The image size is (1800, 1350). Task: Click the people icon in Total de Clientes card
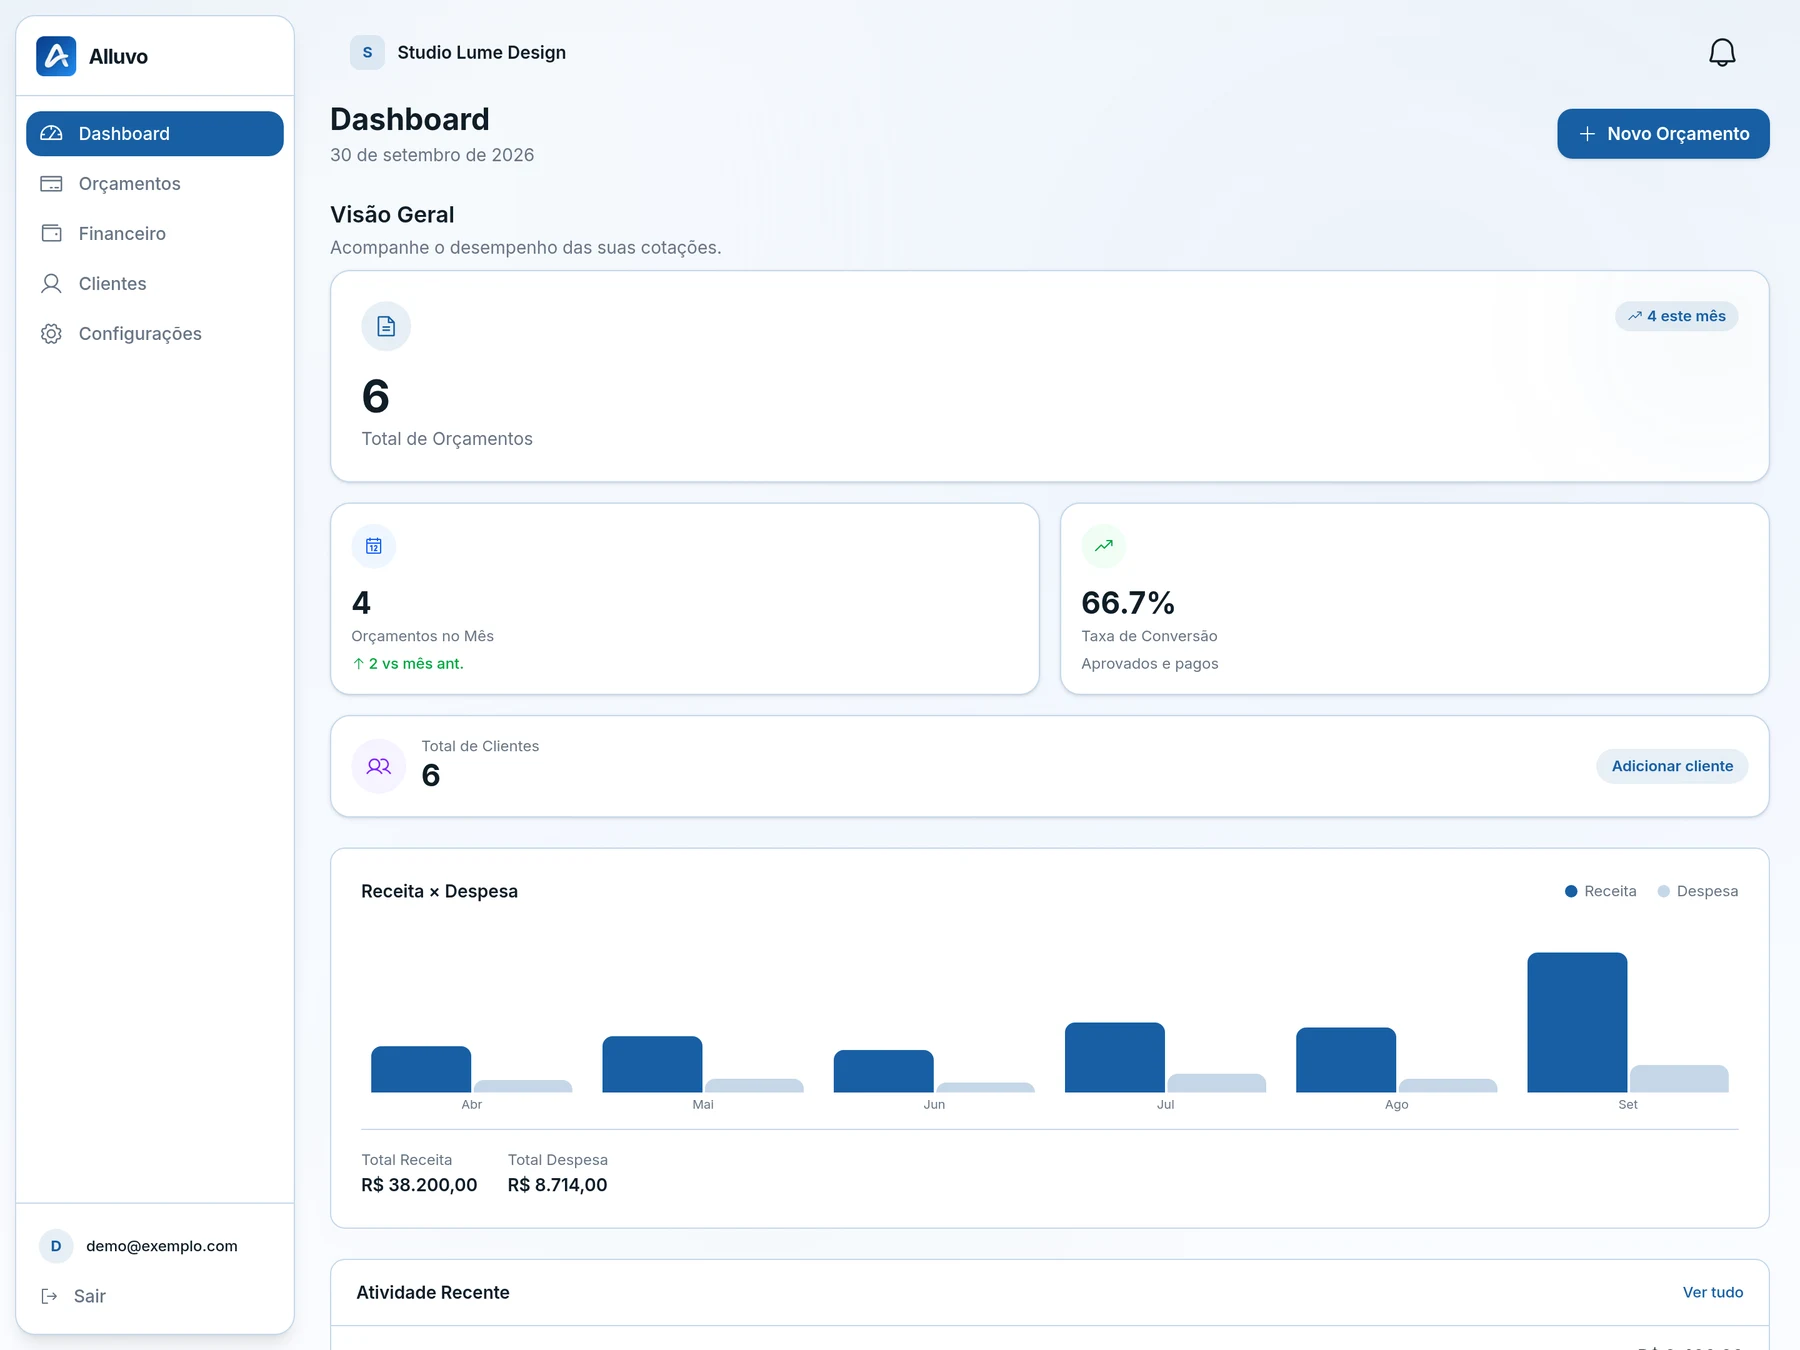pos(379,766)
